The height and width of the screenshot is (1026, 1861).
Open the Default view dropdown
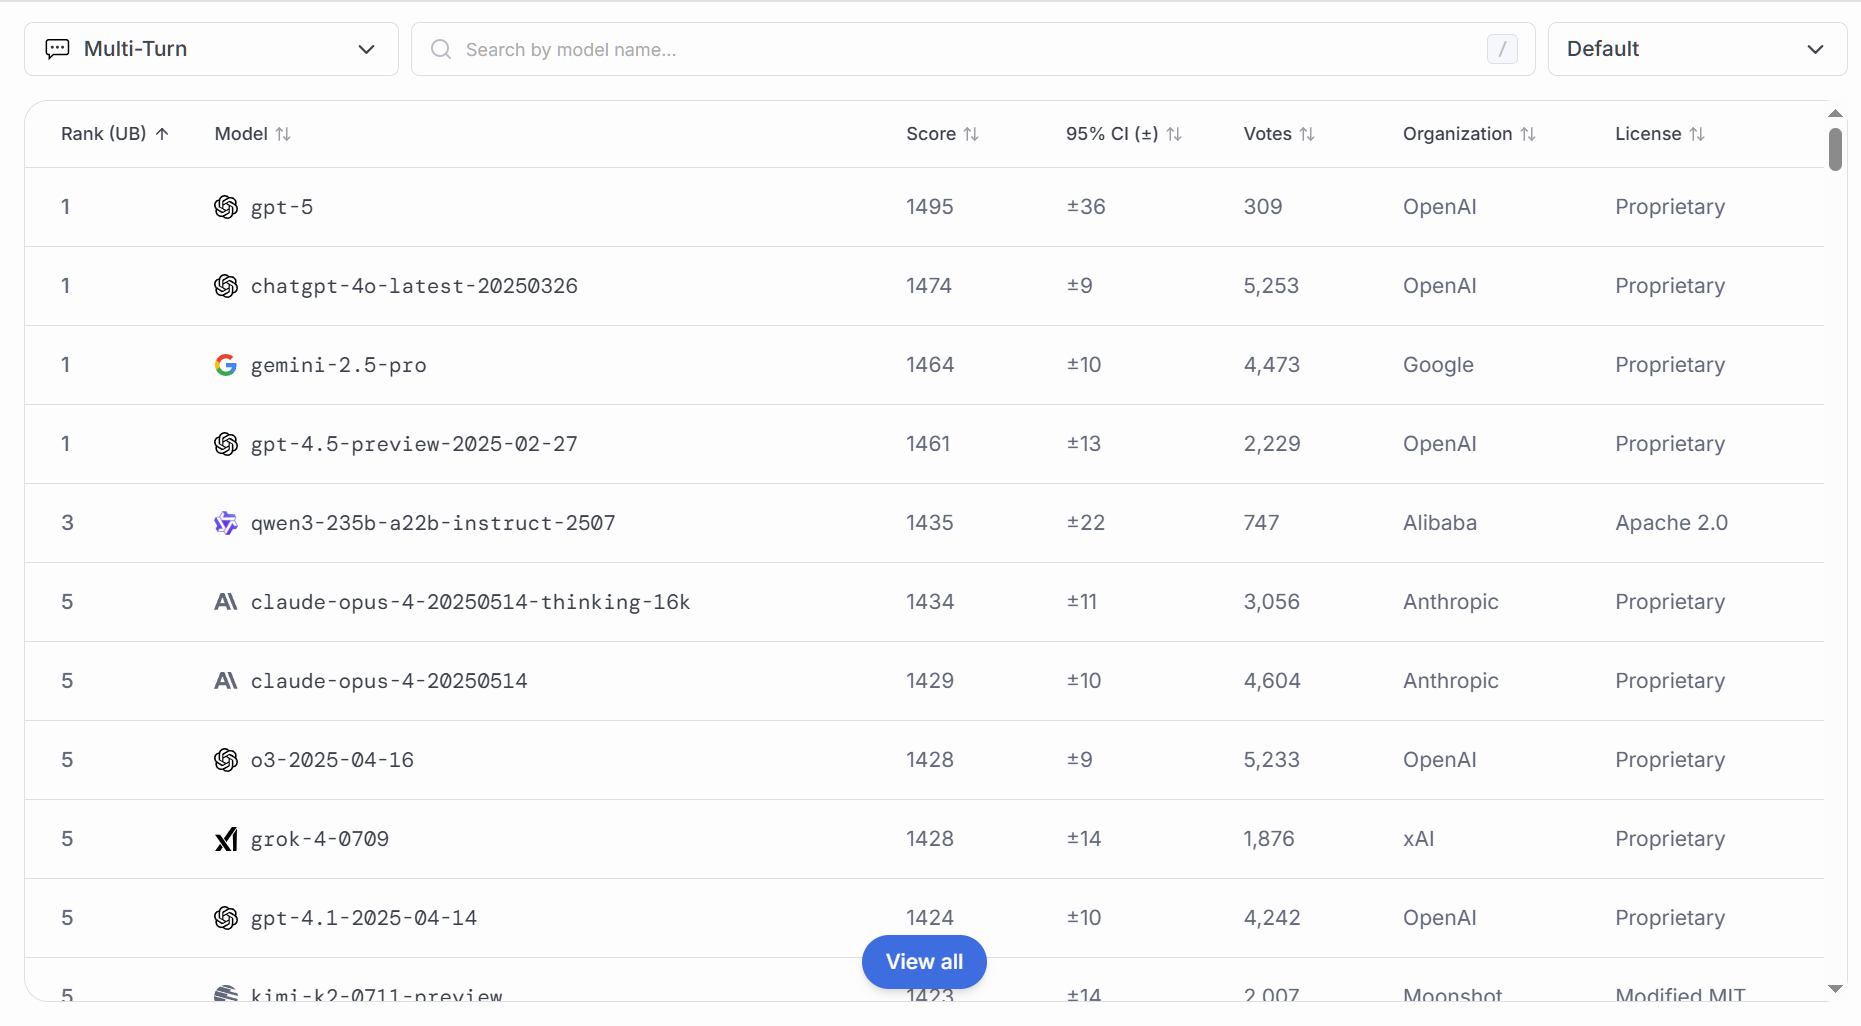pos(1697,49)
